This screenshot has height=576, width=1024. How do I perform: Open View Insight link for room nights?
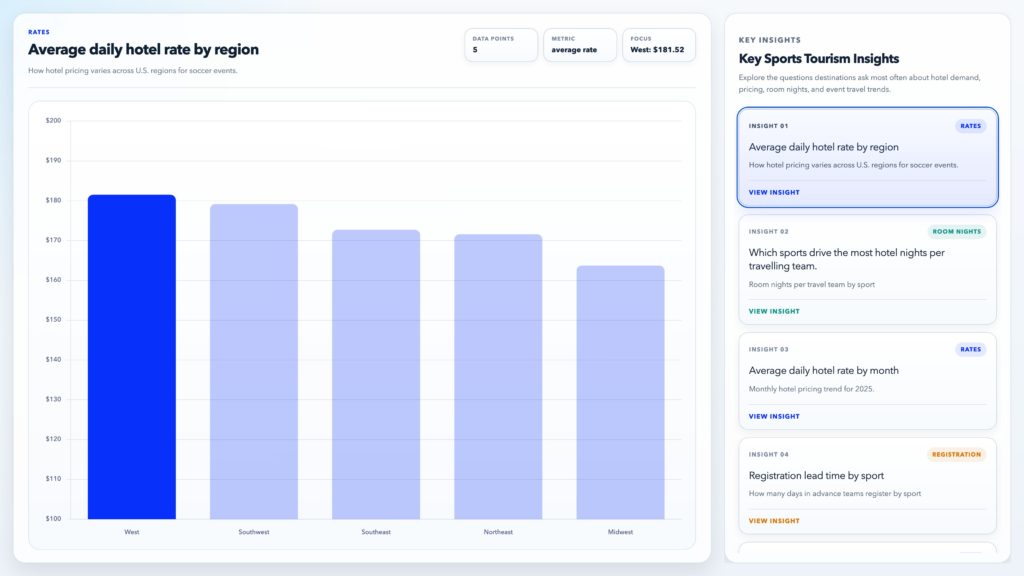[x=774, y=311]
